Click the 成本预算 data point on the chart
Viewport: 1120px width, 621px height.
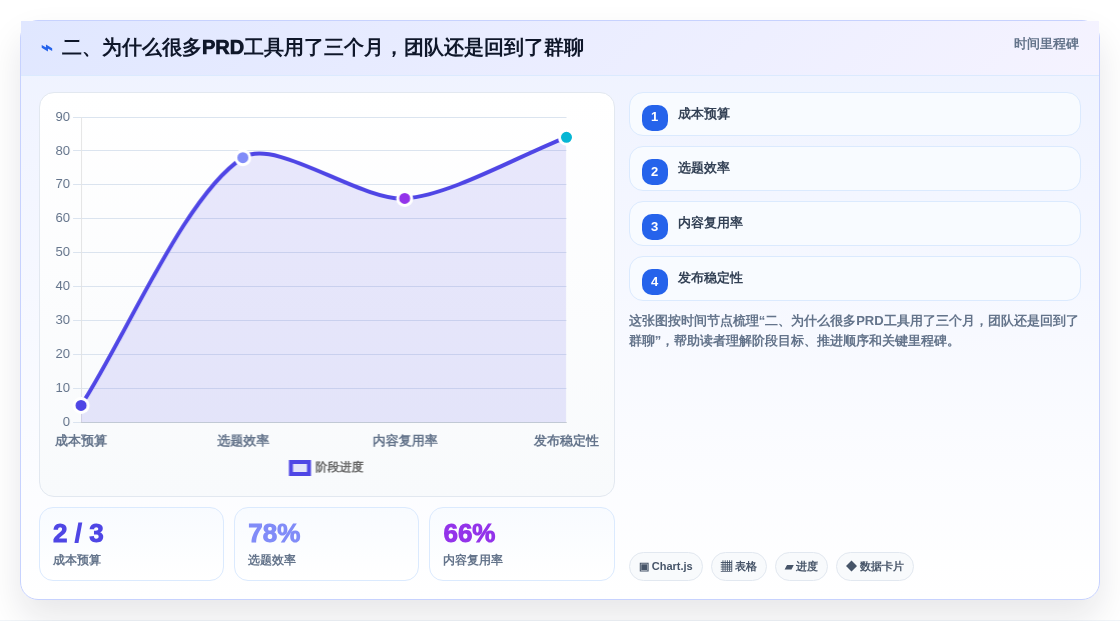pos(81,405)
